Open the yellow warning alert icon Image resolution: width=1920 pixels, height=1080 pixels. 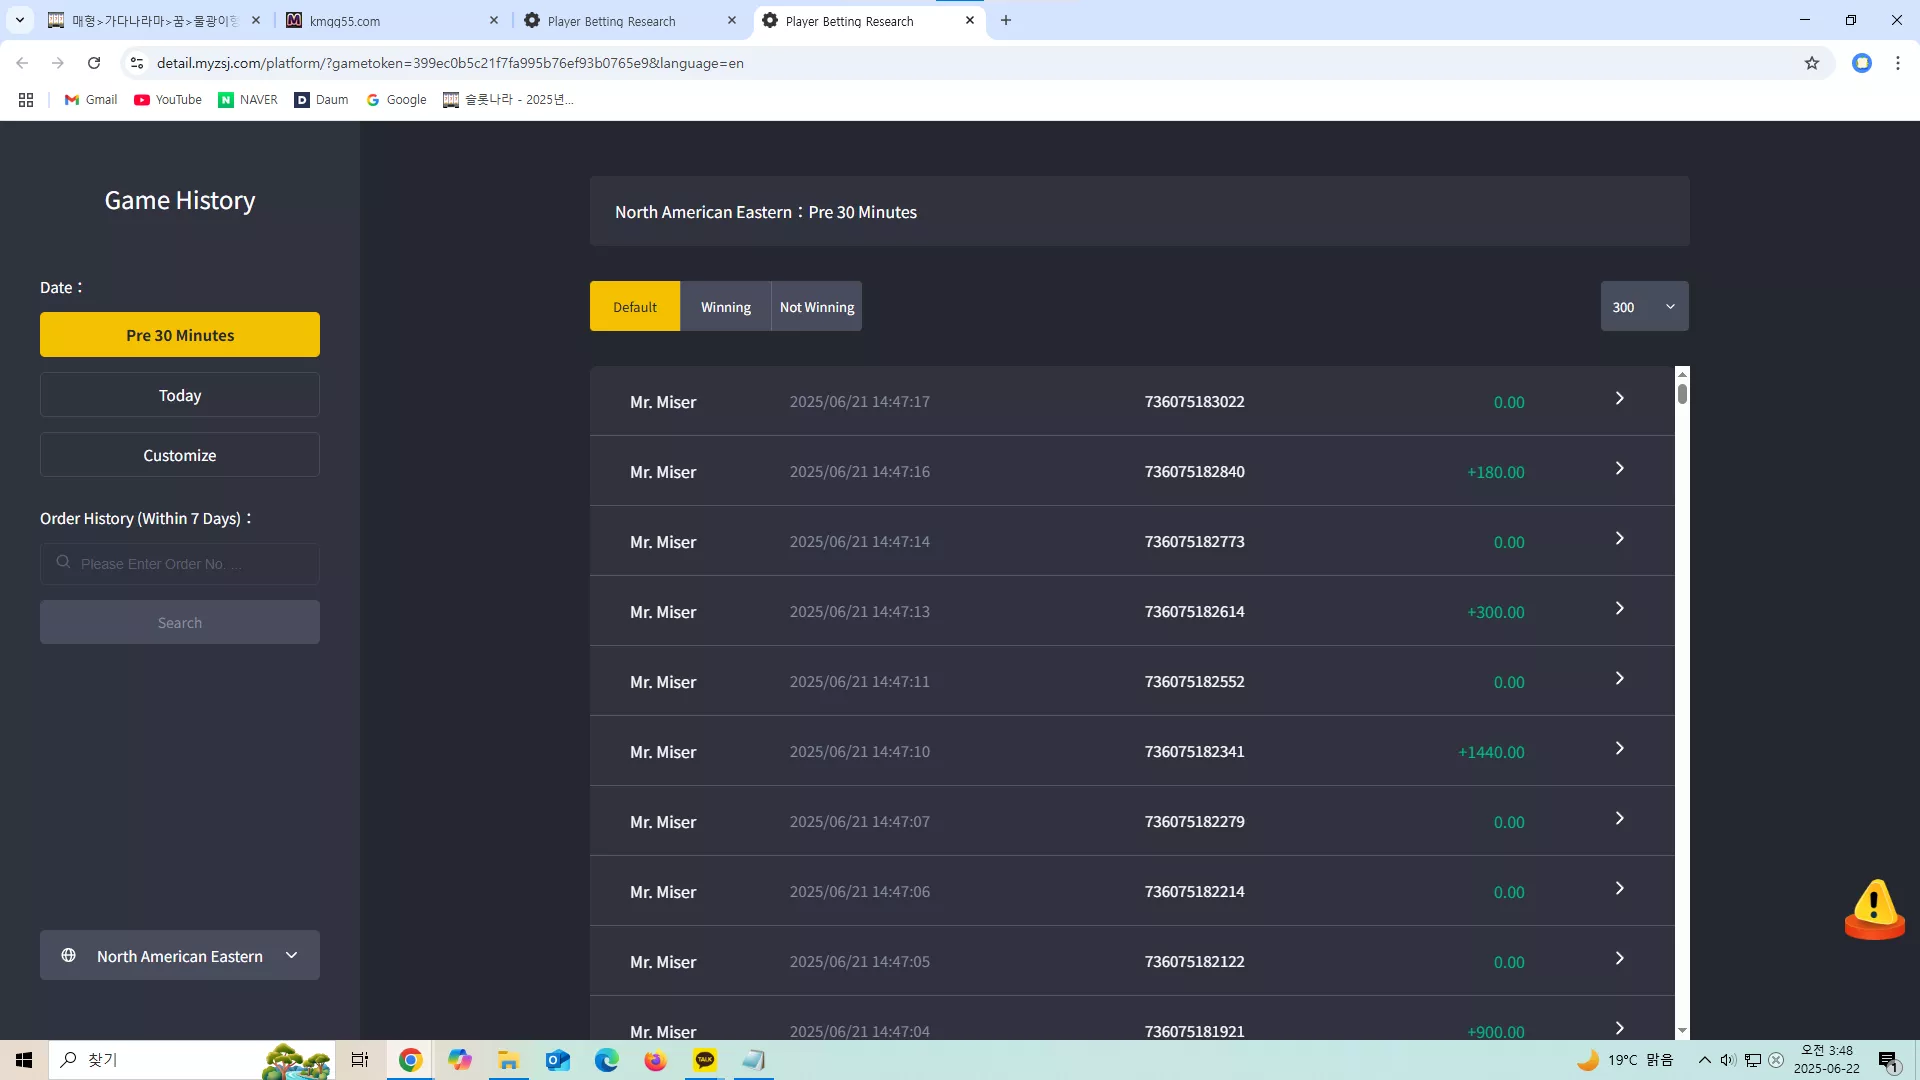coord(1874,909)
